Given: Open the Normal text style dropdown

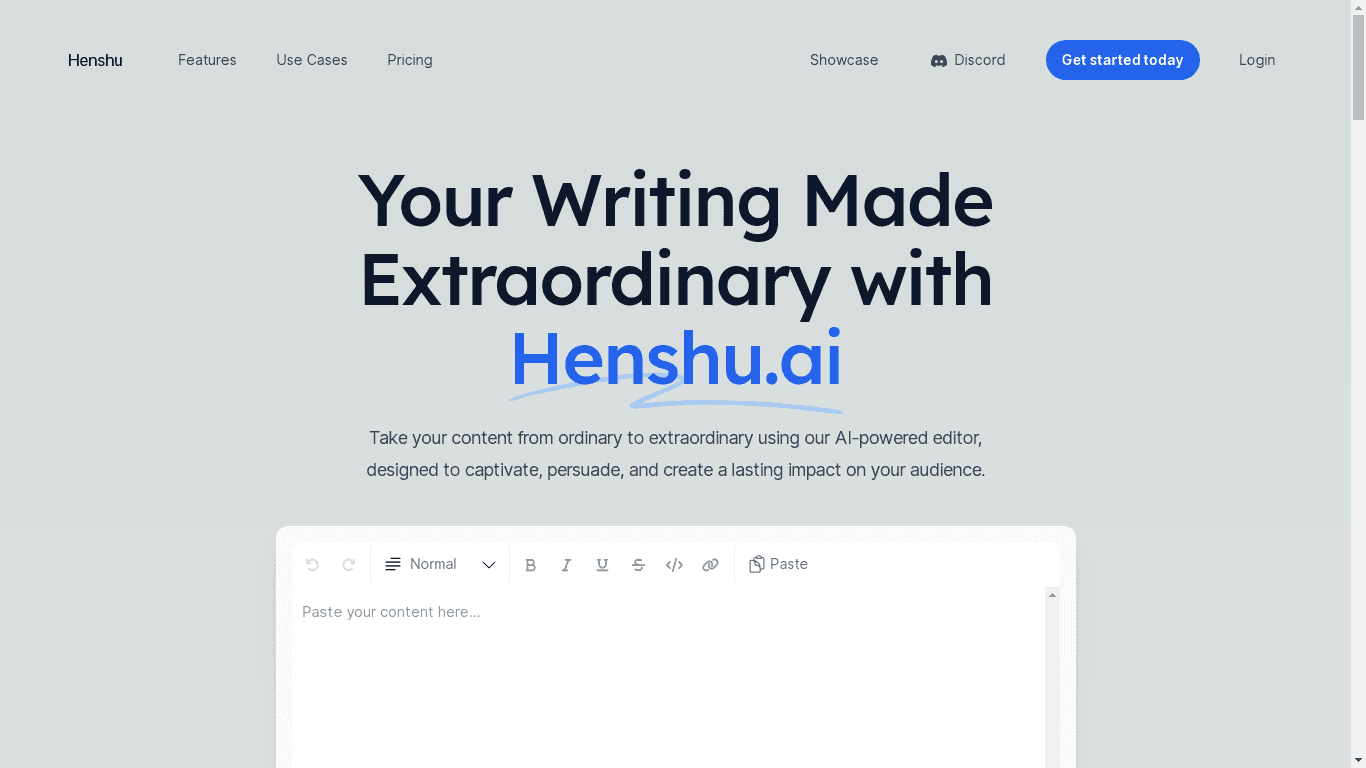Looking at the screenshot, I should point(440,565).
